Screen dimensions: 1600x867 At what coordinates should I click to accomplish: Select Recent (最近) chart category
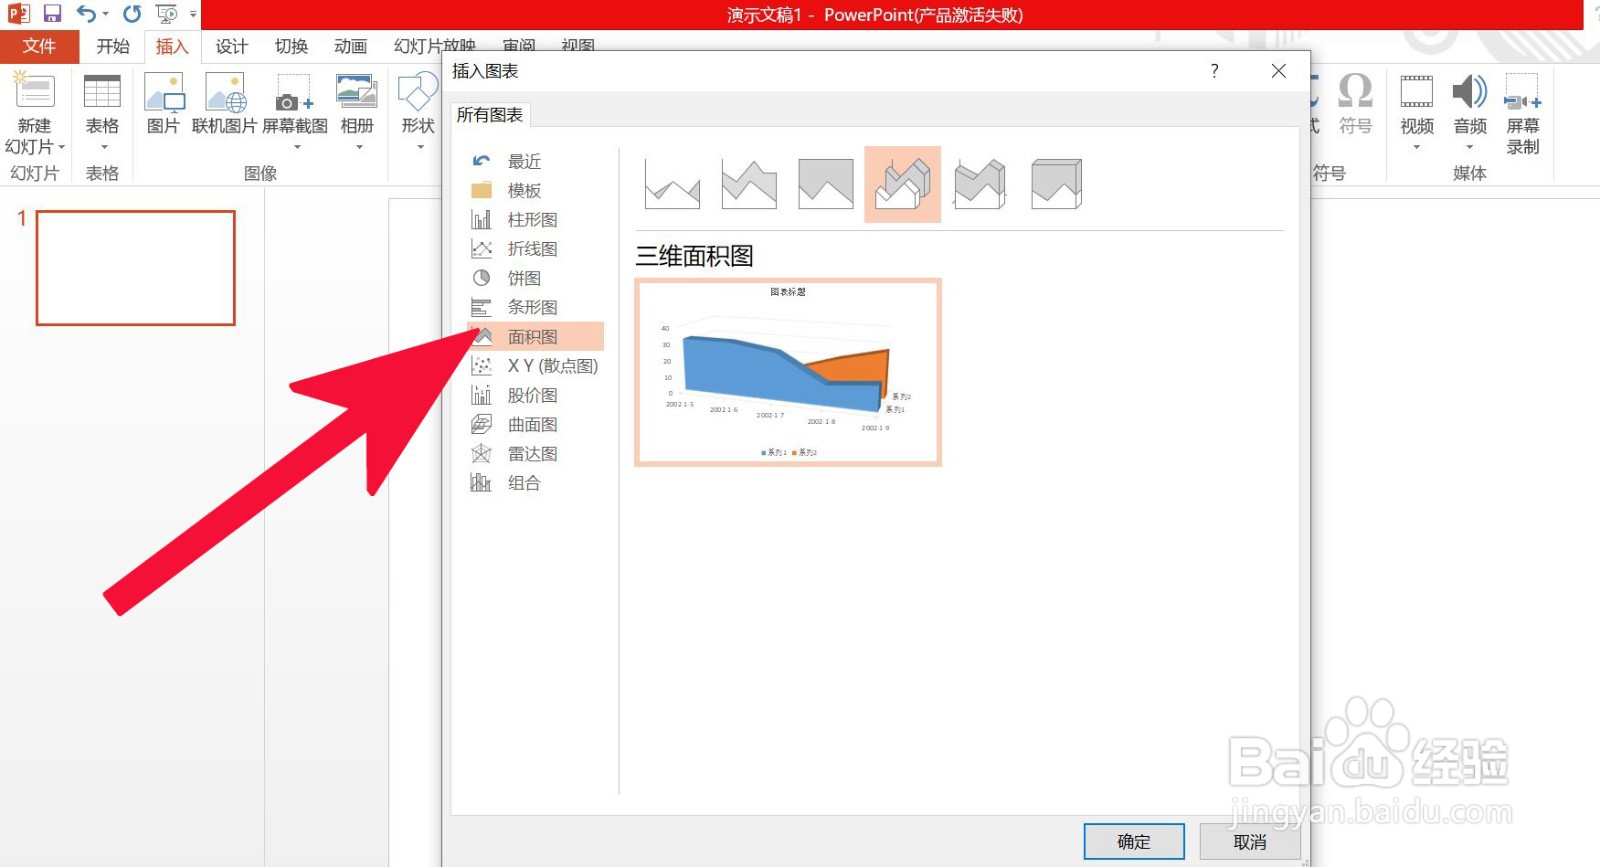pos(536,161)
